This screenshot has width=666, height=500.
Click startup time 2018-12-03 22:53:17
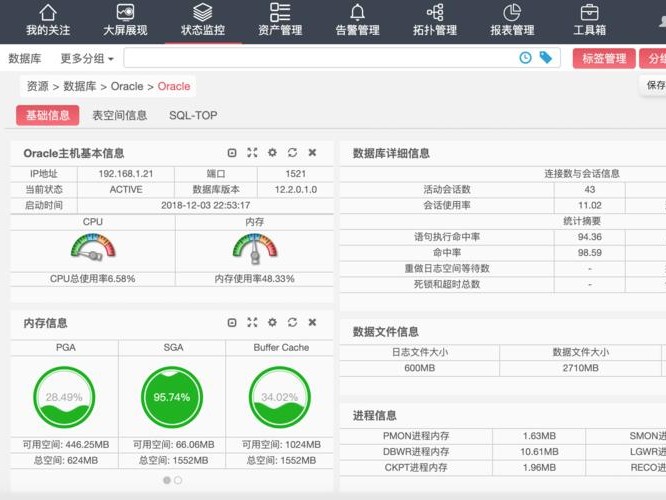[x=206, y=205]
